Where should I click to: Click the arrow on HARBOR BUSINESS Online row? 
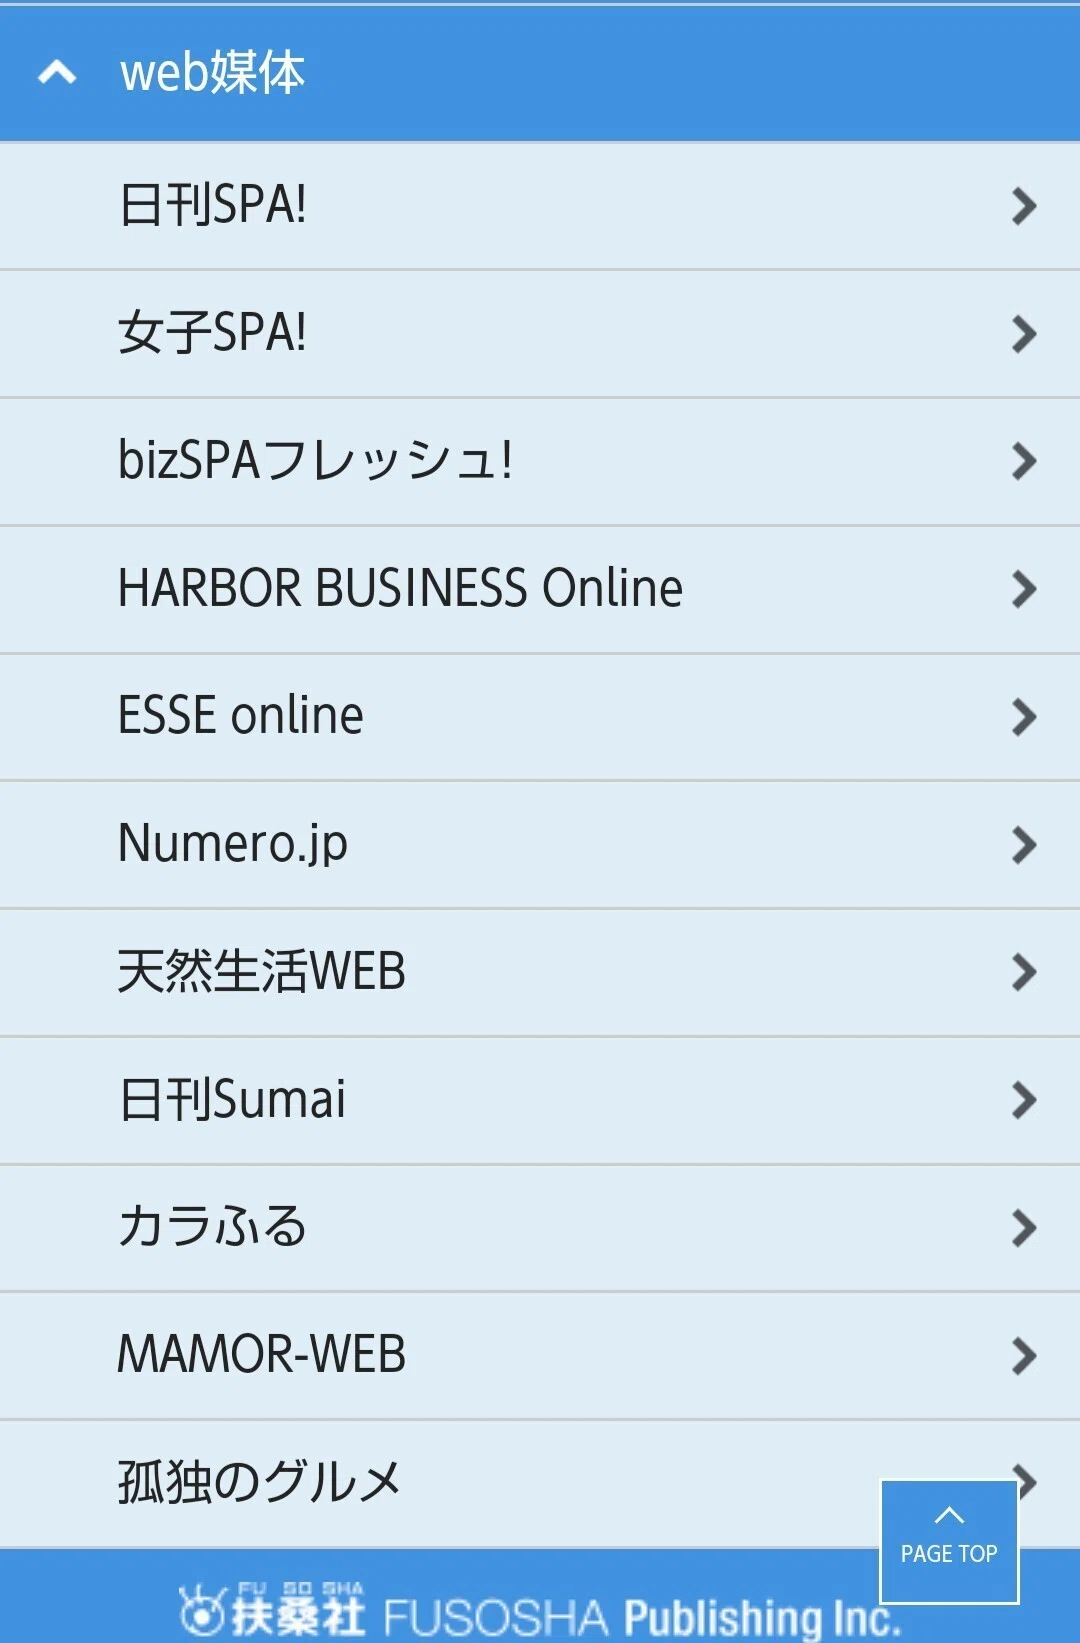(1023, 590)
